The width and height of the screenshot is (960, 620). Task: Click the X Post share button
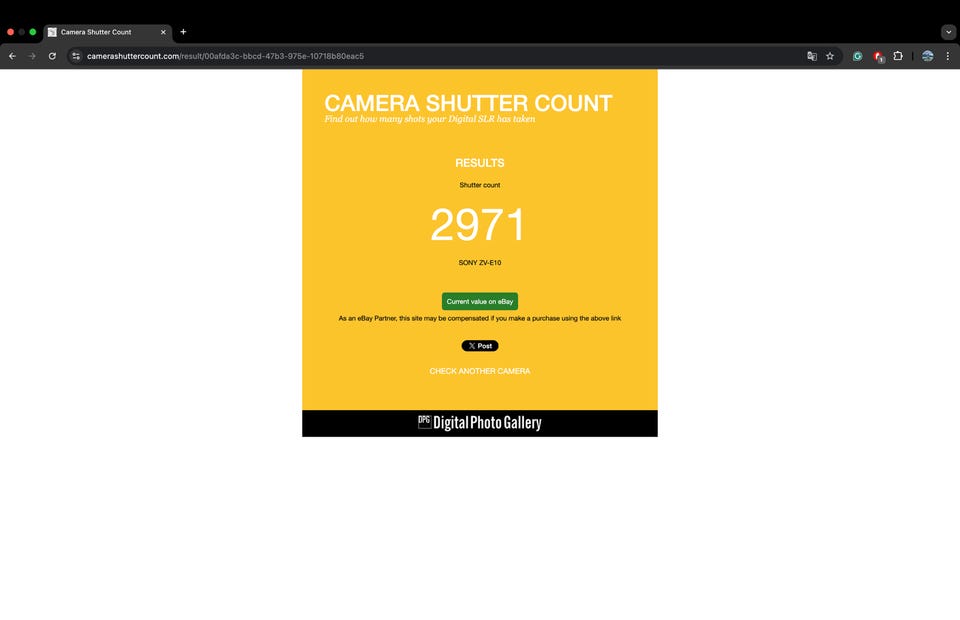coord(480,346)
